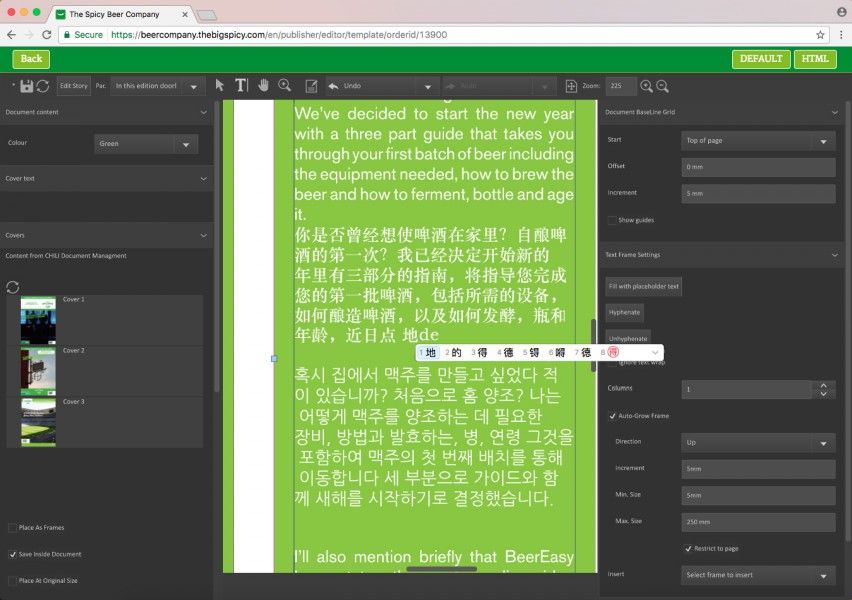Collapse the Text Frame Settings section
This screenshot has width=852, height=600.
pos(835,254)
